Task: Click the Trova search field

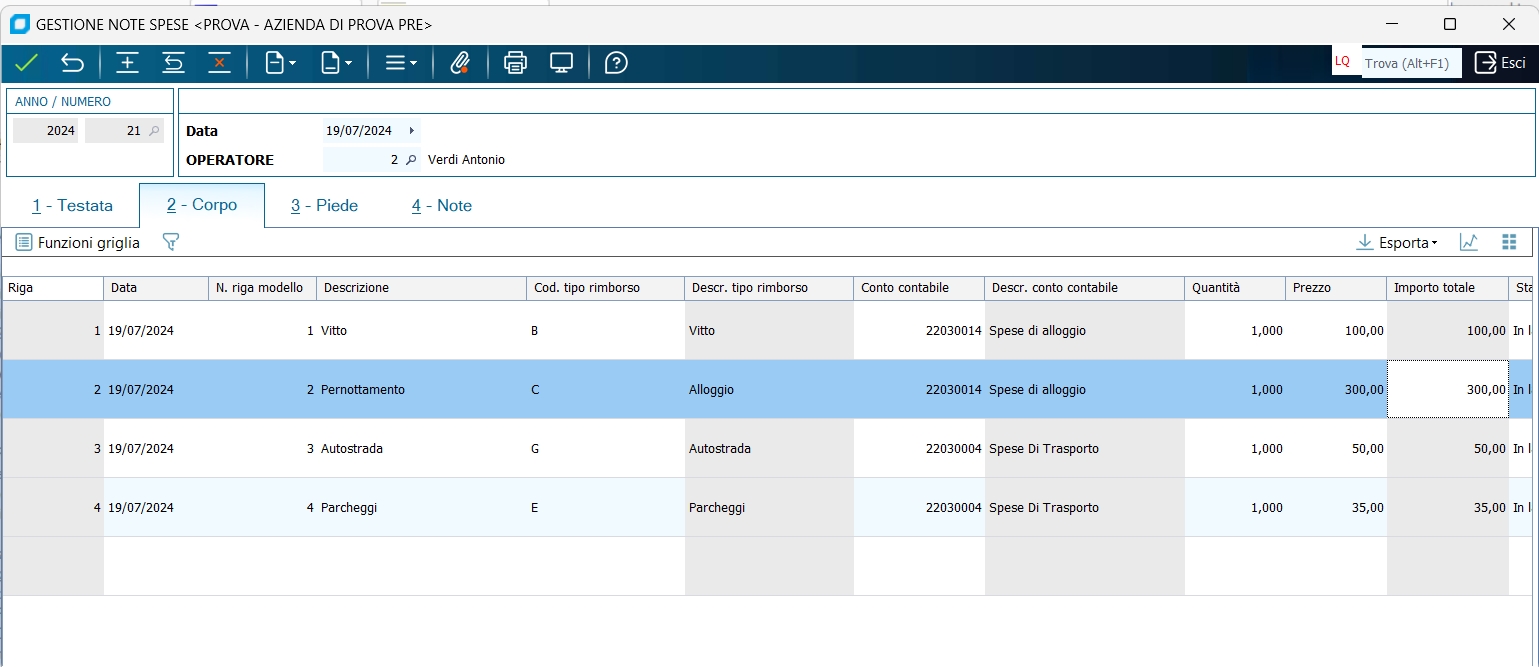Action: [1410, 63]
